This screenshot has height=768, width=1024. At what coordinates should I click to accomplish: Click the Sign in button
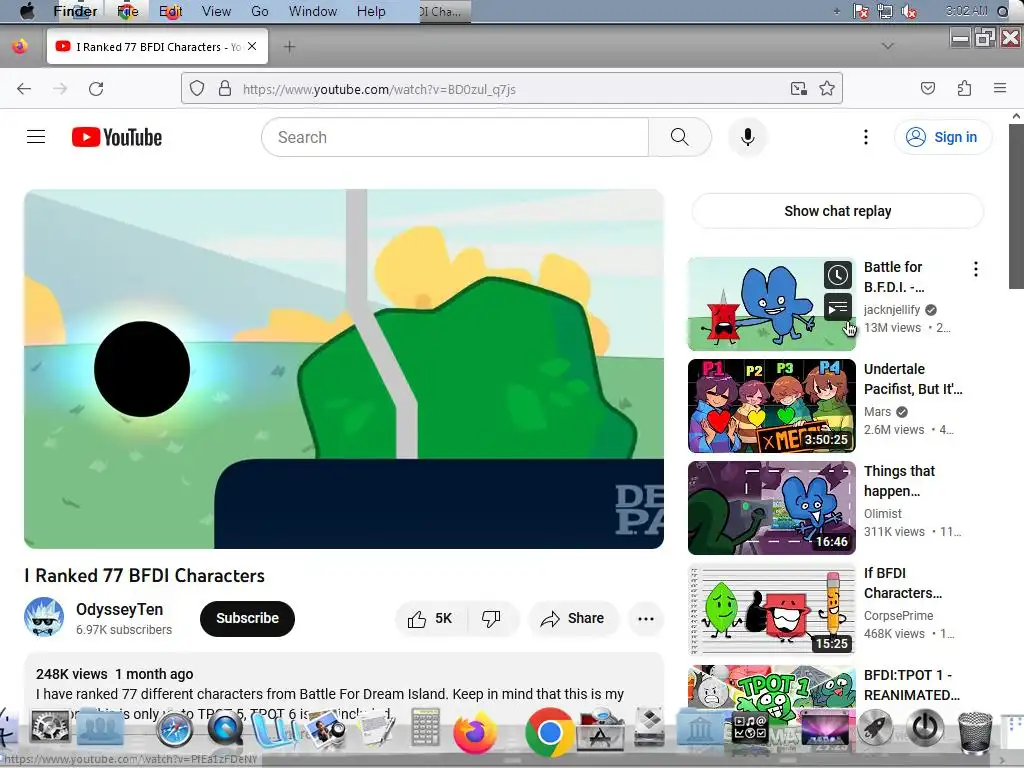tap(942, 137)
